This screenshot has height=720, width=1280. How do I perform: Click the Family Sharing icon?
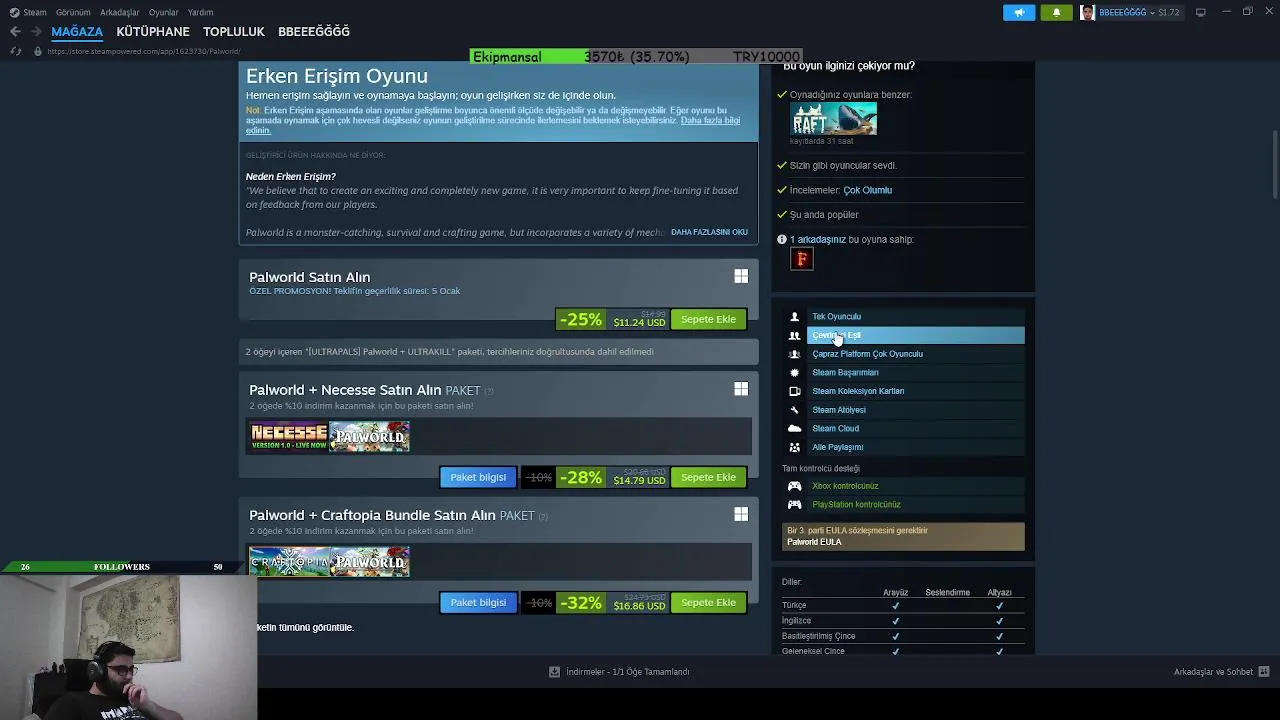[794, 447]
